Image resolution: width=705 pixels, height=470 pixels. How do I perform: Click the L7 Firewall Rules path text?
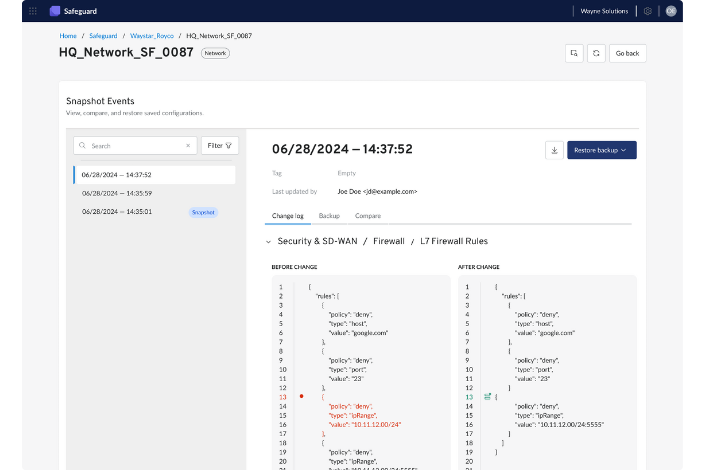(454, 242)
